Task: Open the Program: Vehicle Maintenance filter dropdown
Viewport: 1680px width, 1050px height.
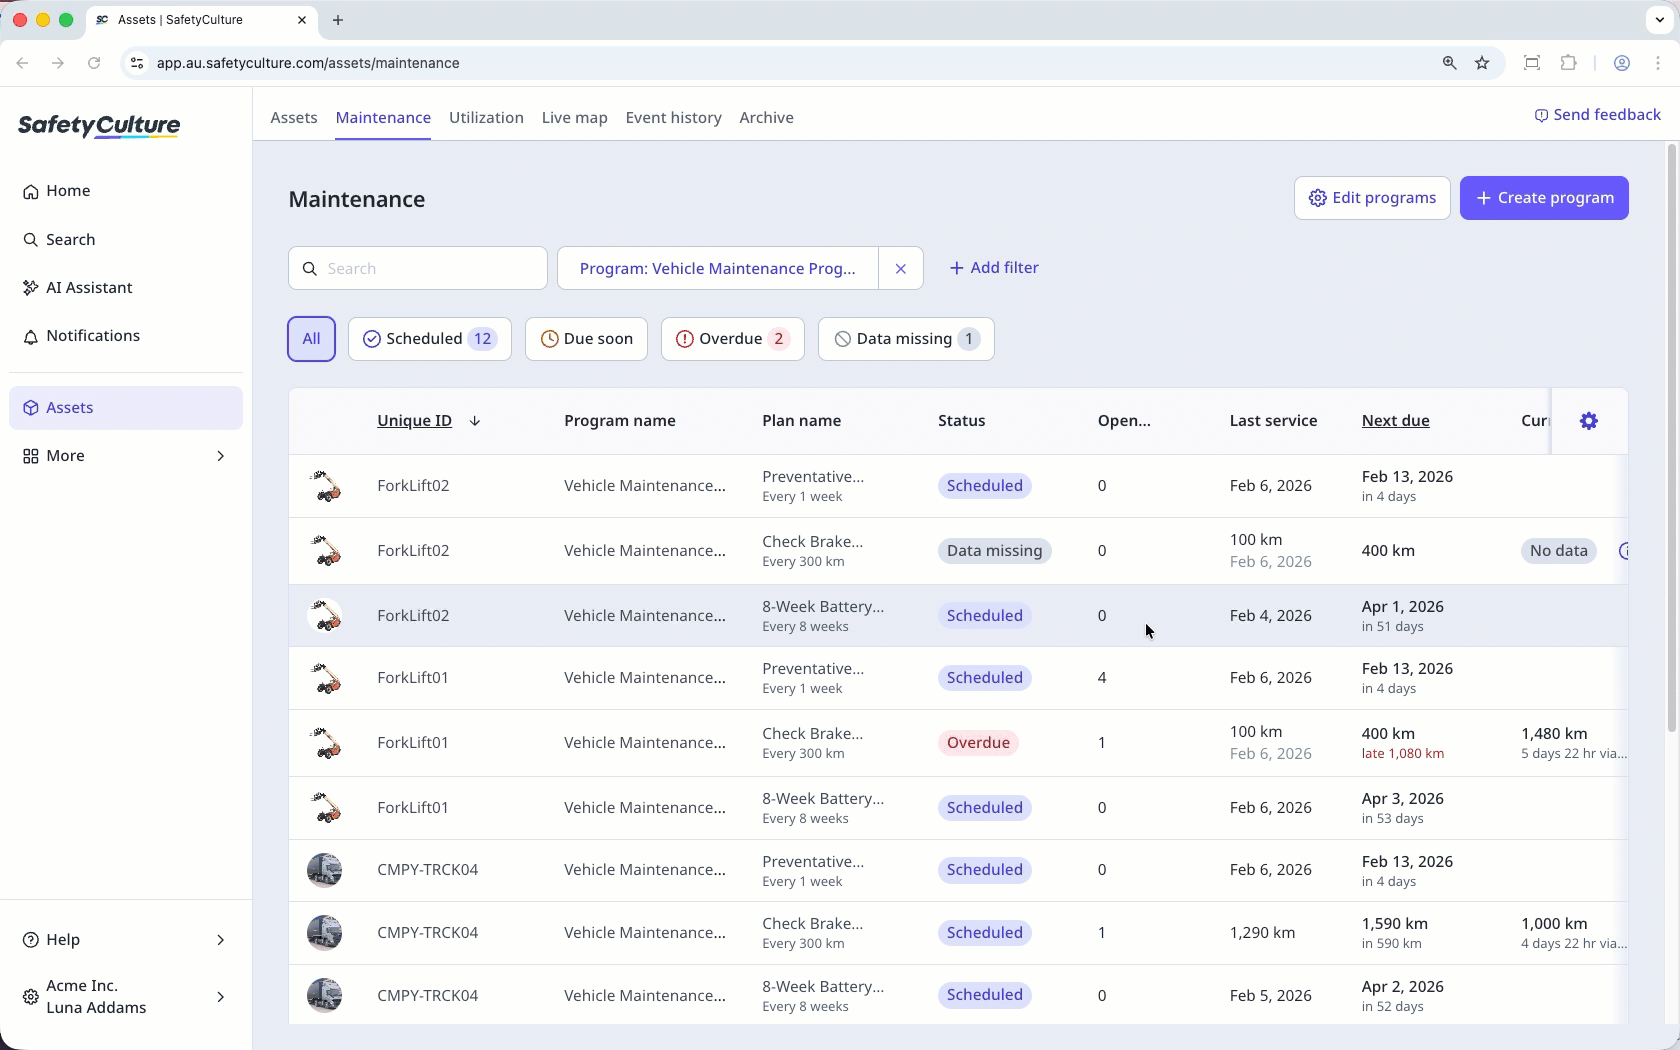Action: point(718,269)
